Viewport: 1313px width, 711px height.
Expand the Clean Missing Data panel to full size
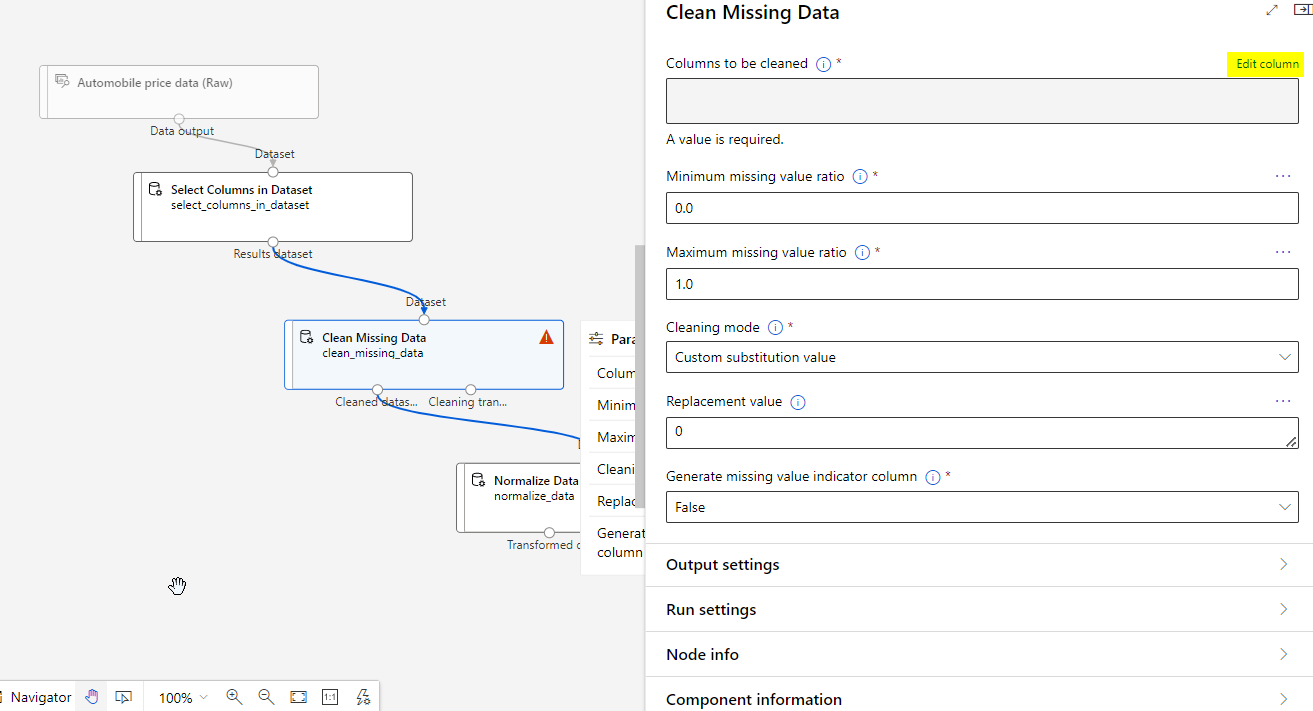(1272, 10)
